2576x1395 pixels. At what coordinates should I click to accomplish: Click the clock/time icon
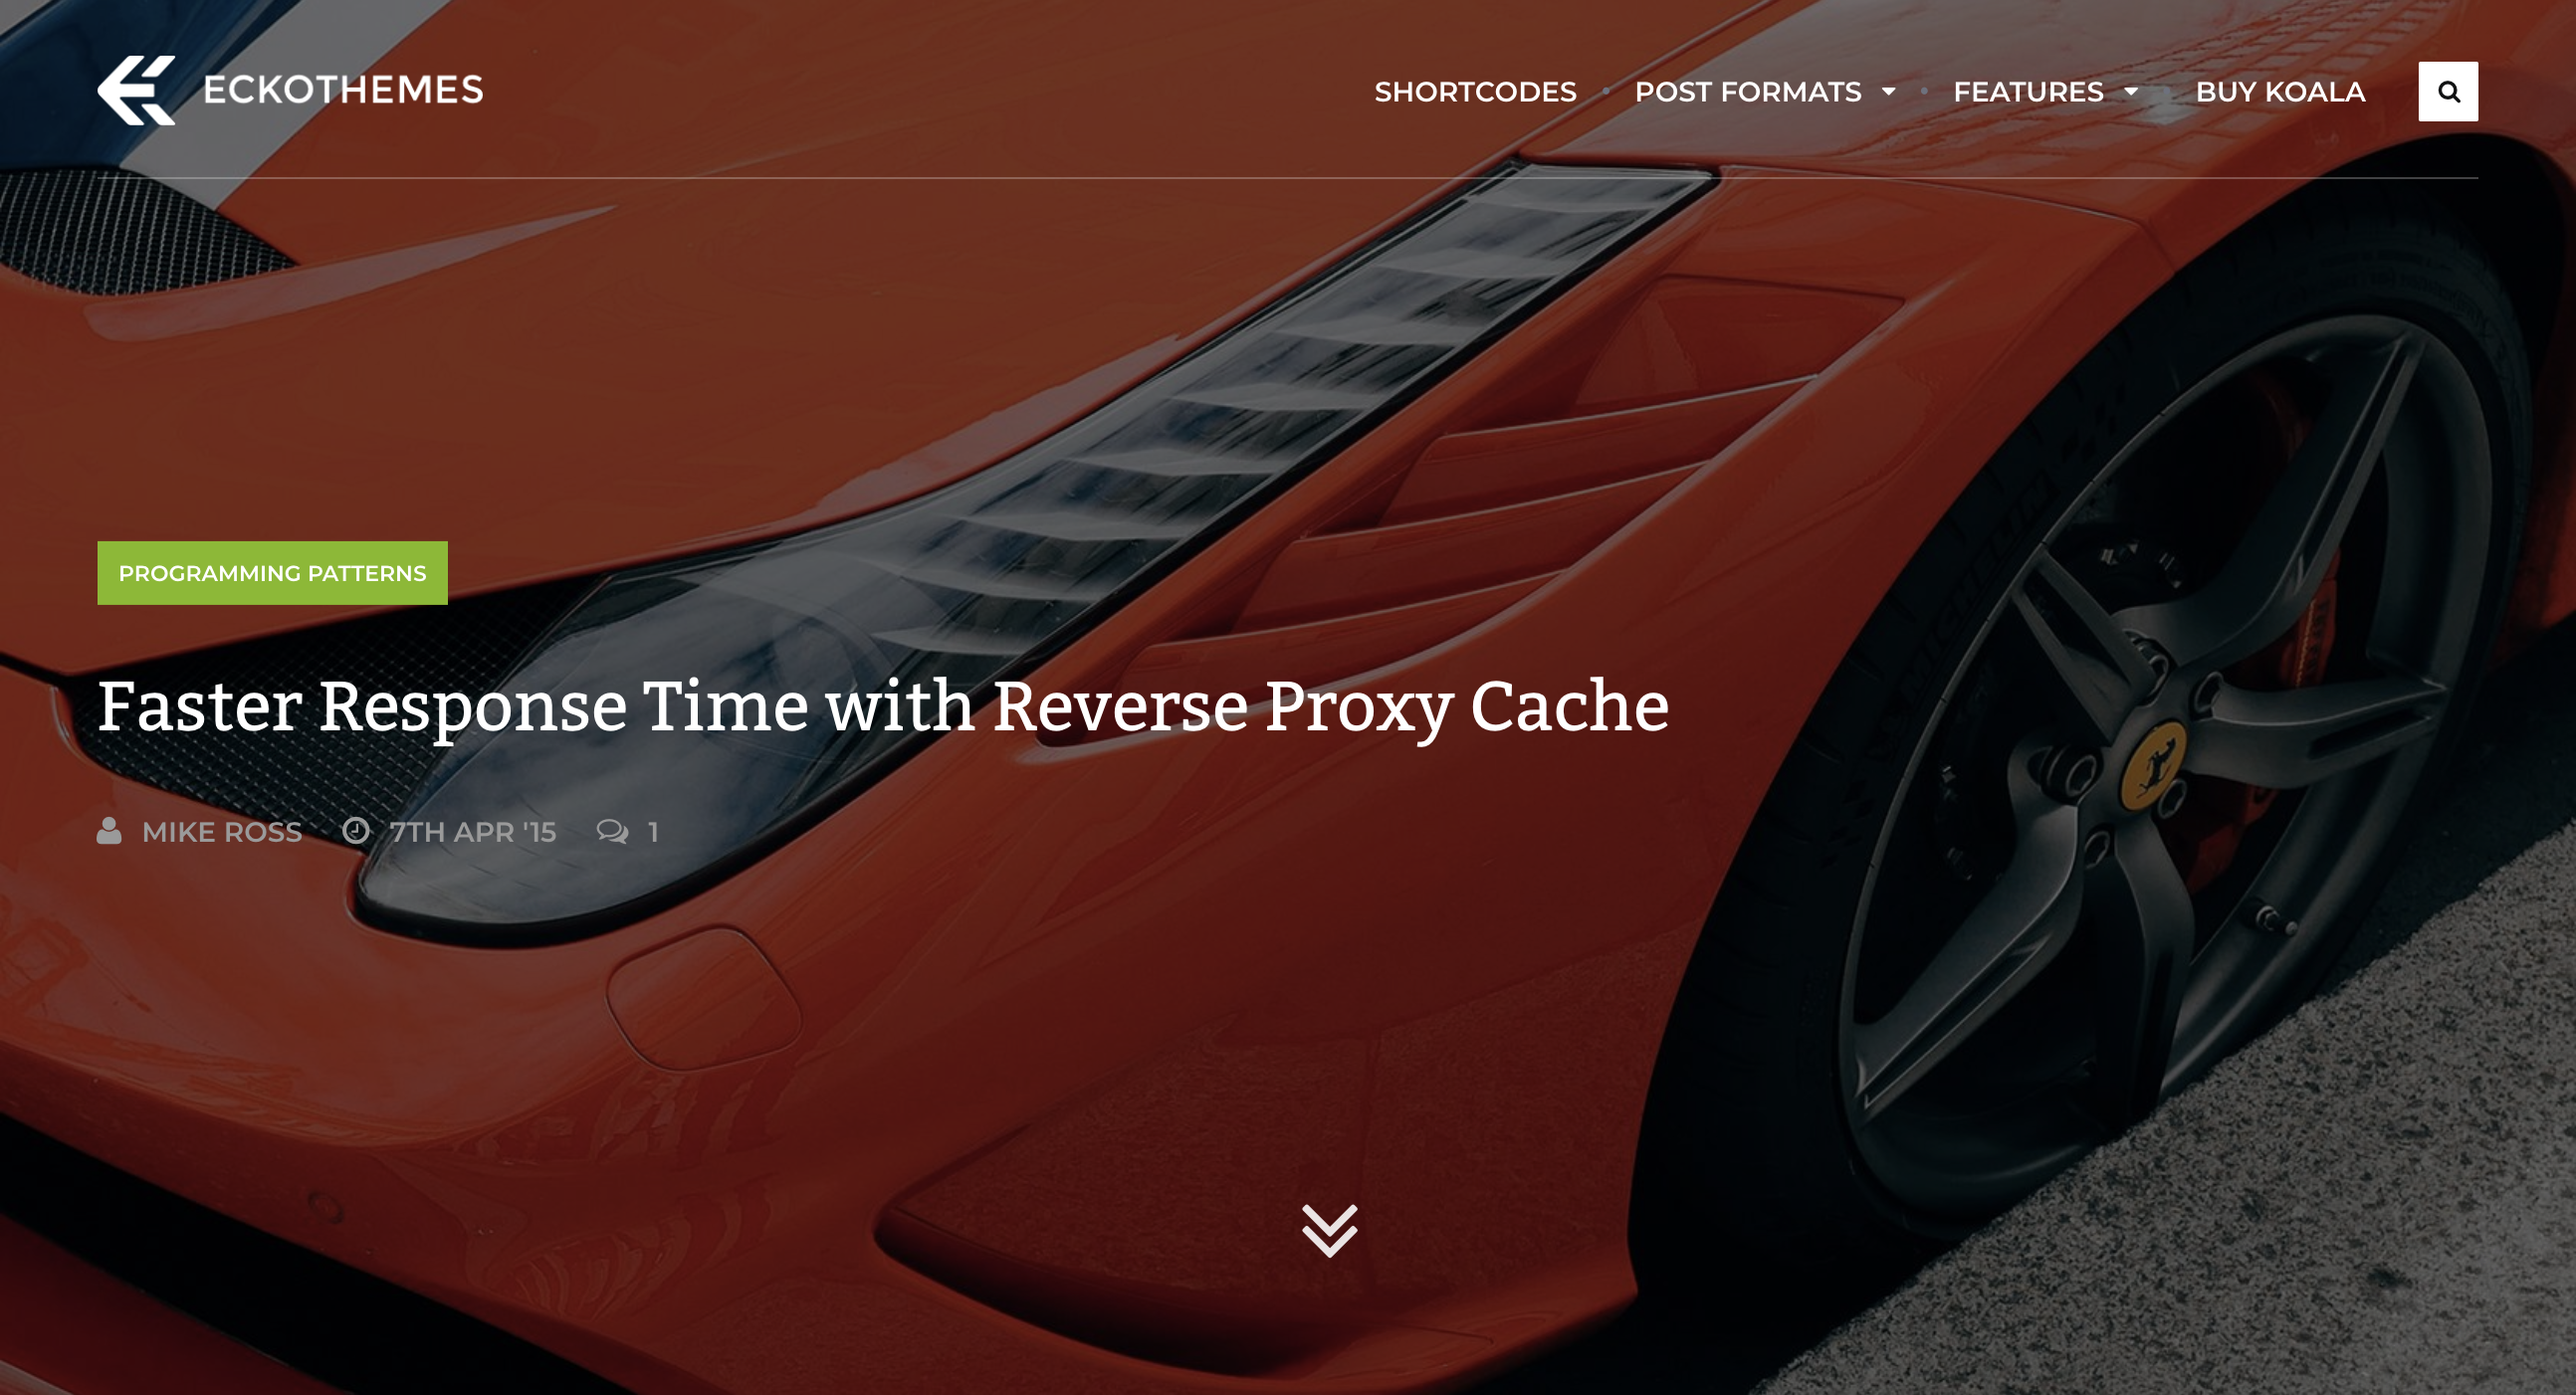click(355, 830)
